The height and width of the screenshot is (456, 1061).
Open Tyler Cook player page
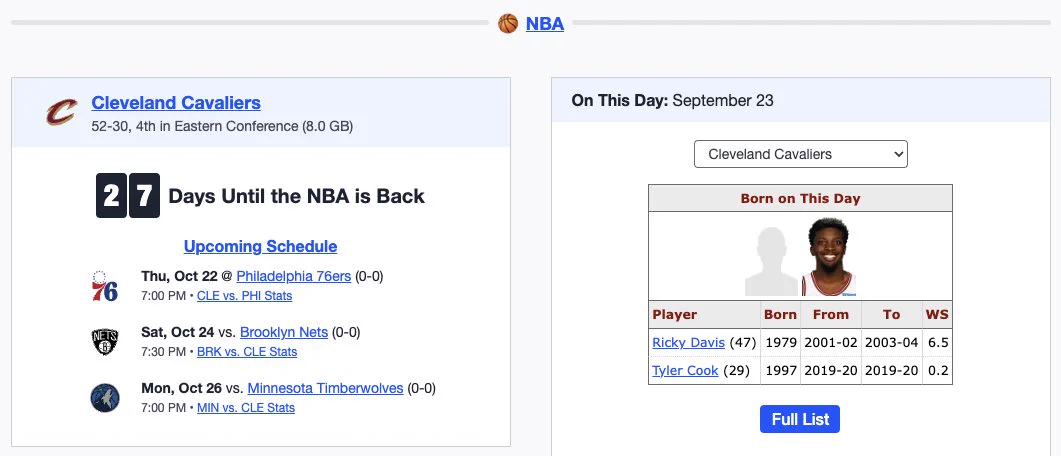pos(685,370)
